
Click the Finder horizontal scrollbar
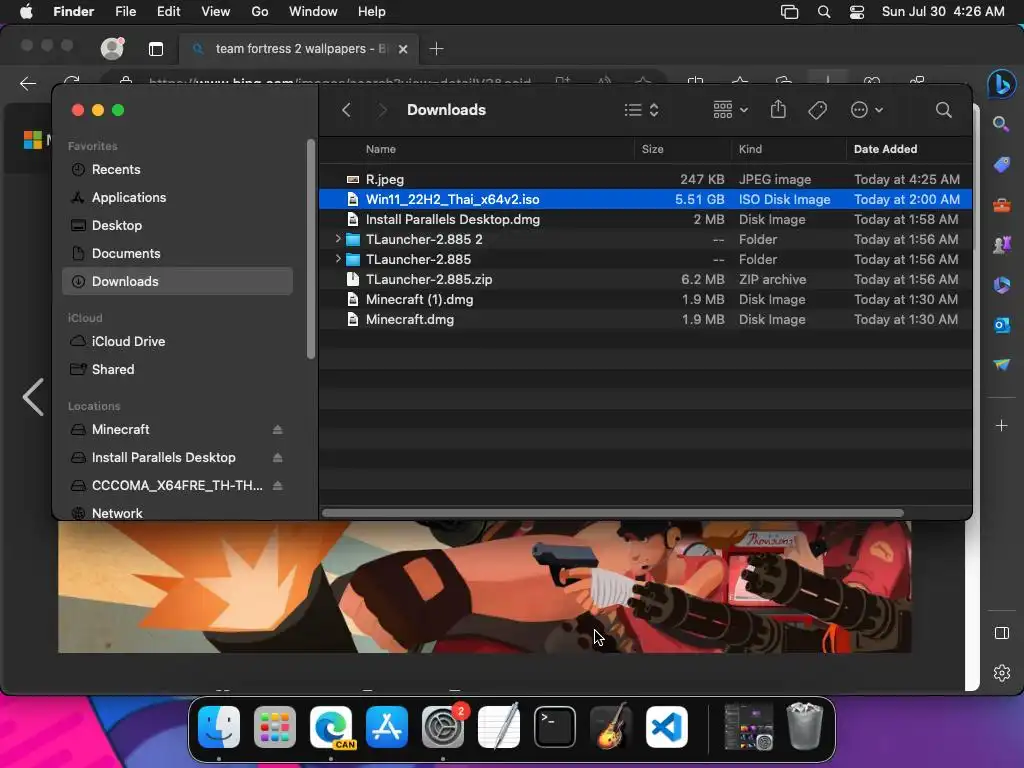tap(613, 513)
